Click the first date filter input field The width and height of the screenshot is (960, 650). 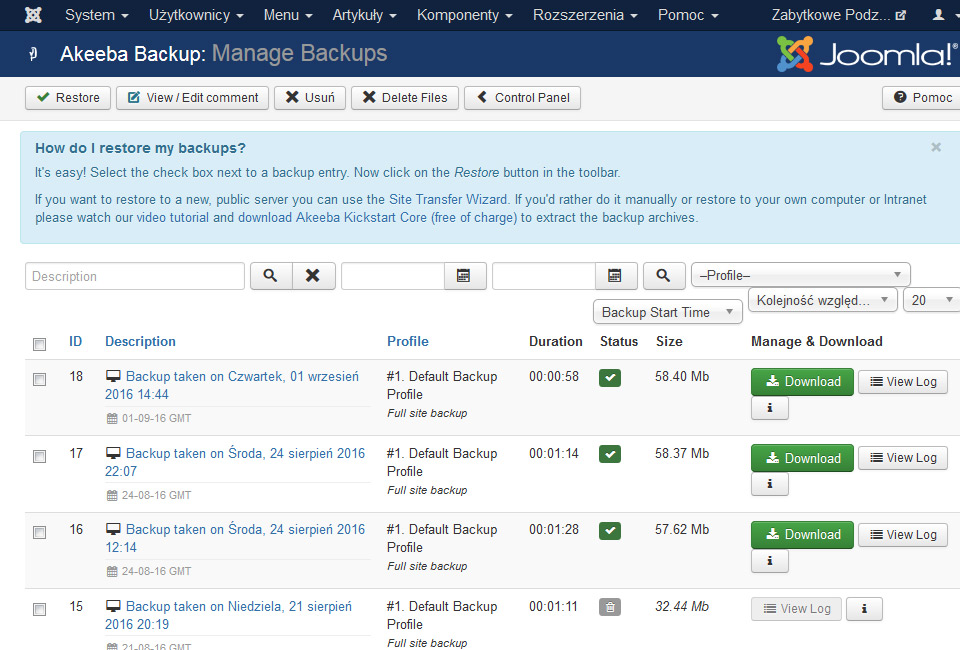393,276
